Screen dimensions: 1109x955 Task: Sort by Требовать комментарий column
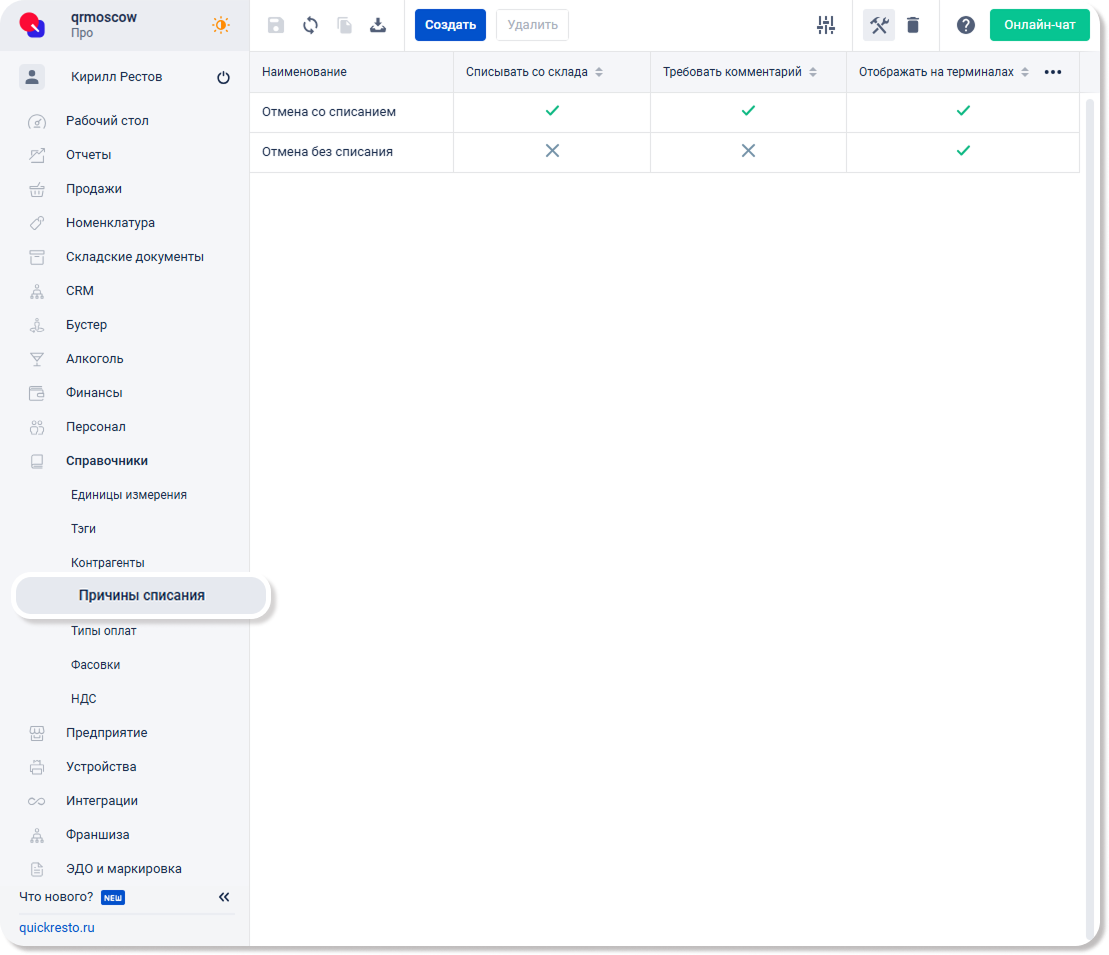813,72
